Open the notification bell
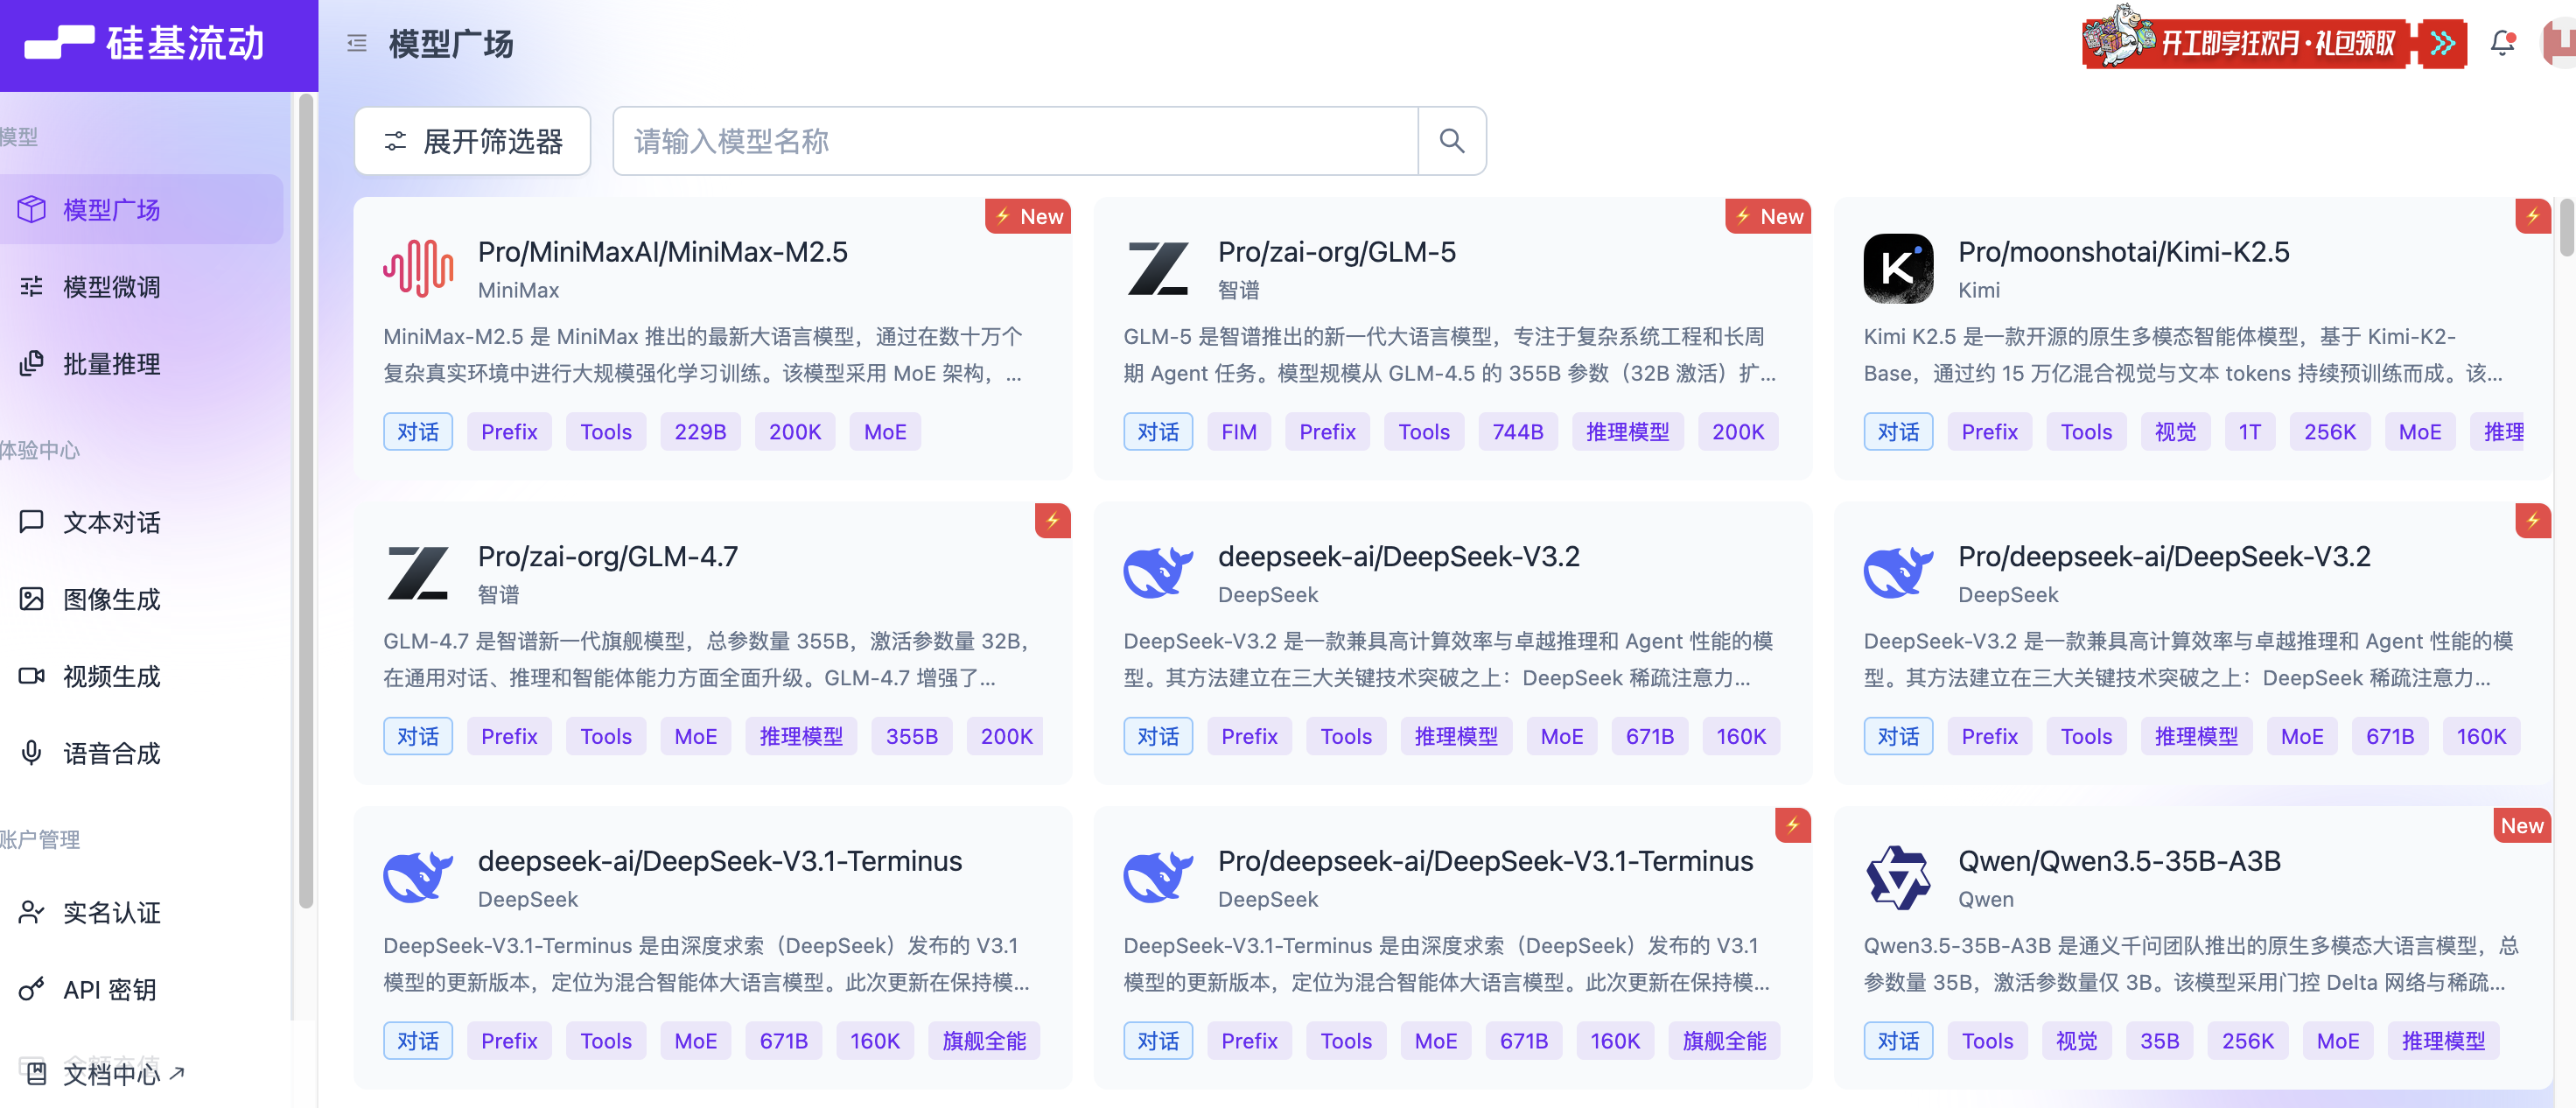 click(2502, 43)
